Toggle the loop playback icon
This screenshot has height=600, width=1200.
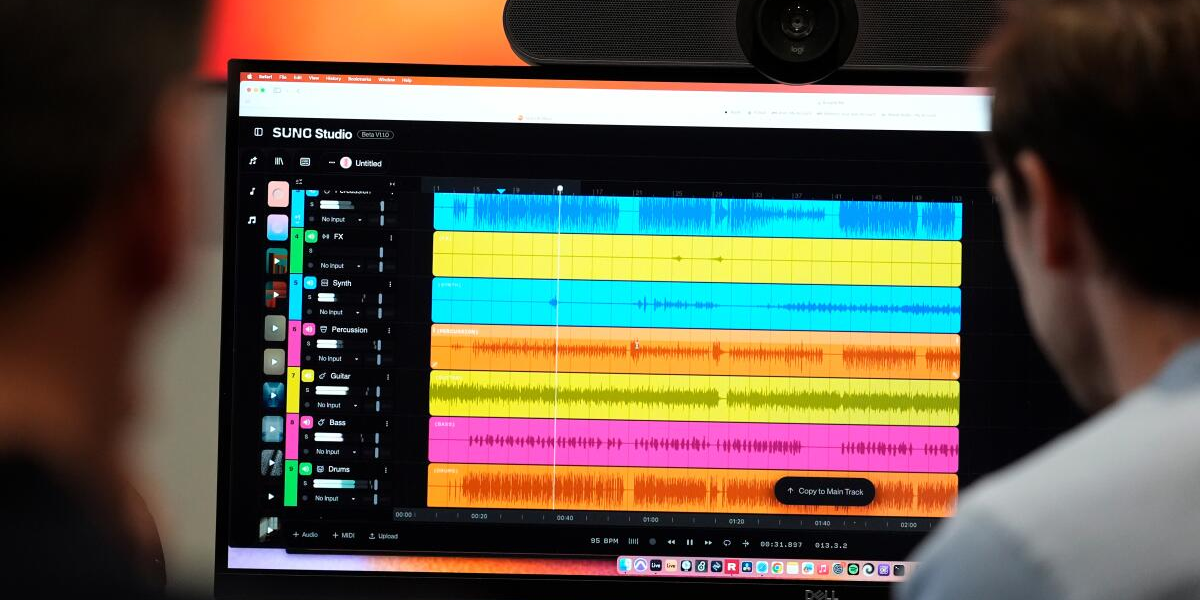click(x=727, y=542)
